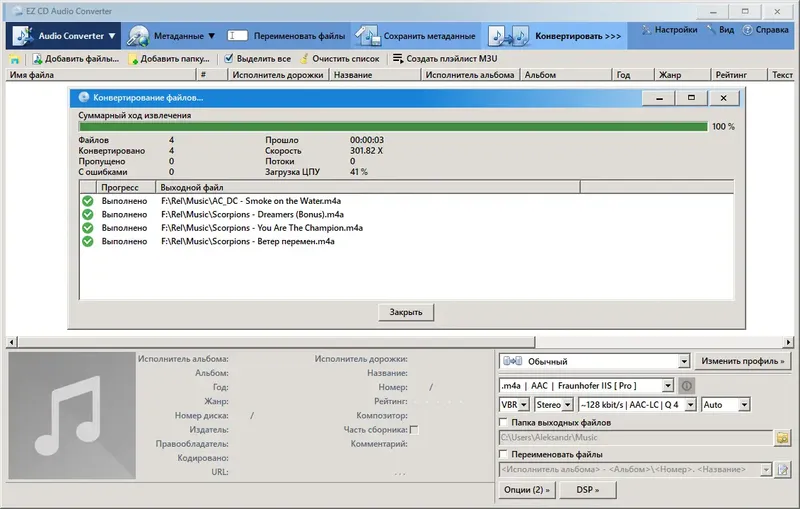Click the Конвертировать notes icon

(508, 36)
